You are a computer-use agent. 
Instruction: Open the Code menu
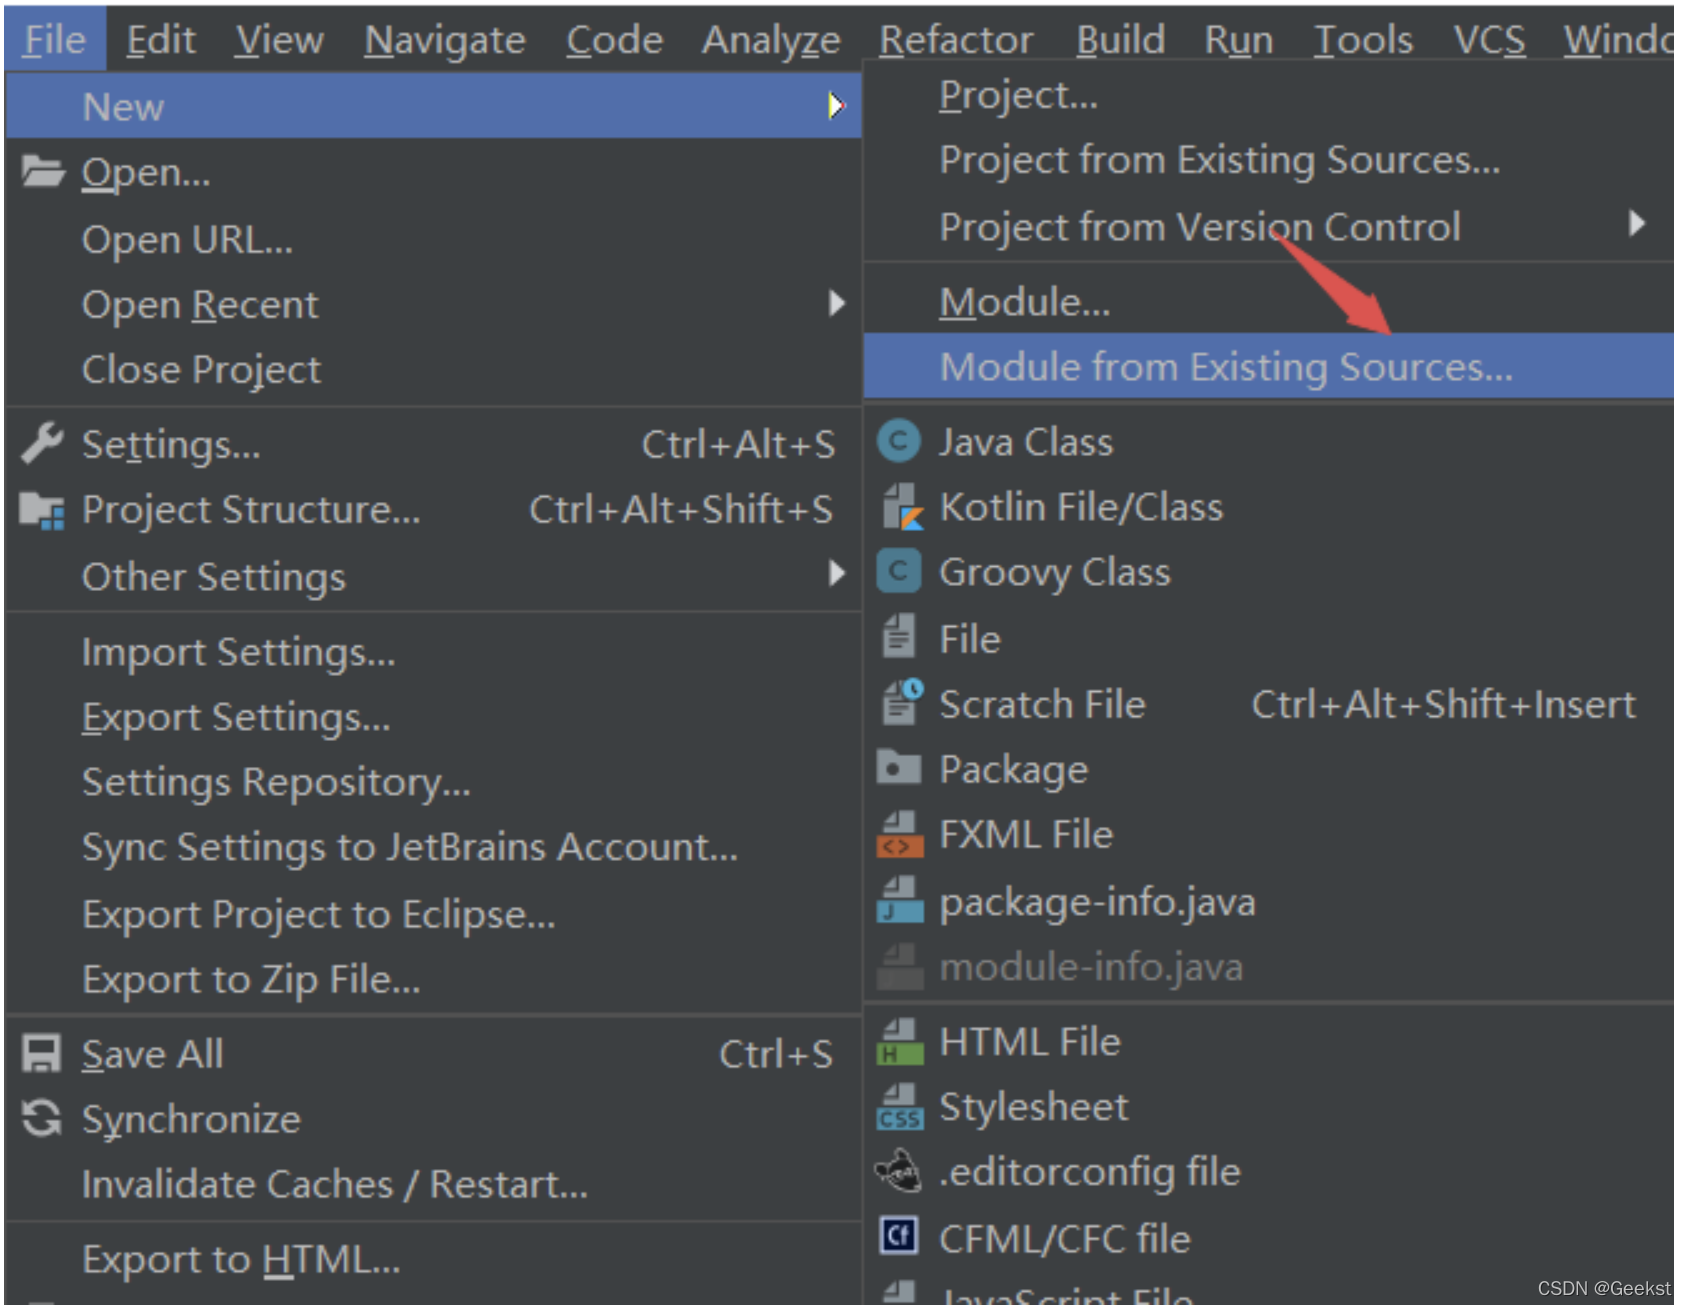pos(614,40)
